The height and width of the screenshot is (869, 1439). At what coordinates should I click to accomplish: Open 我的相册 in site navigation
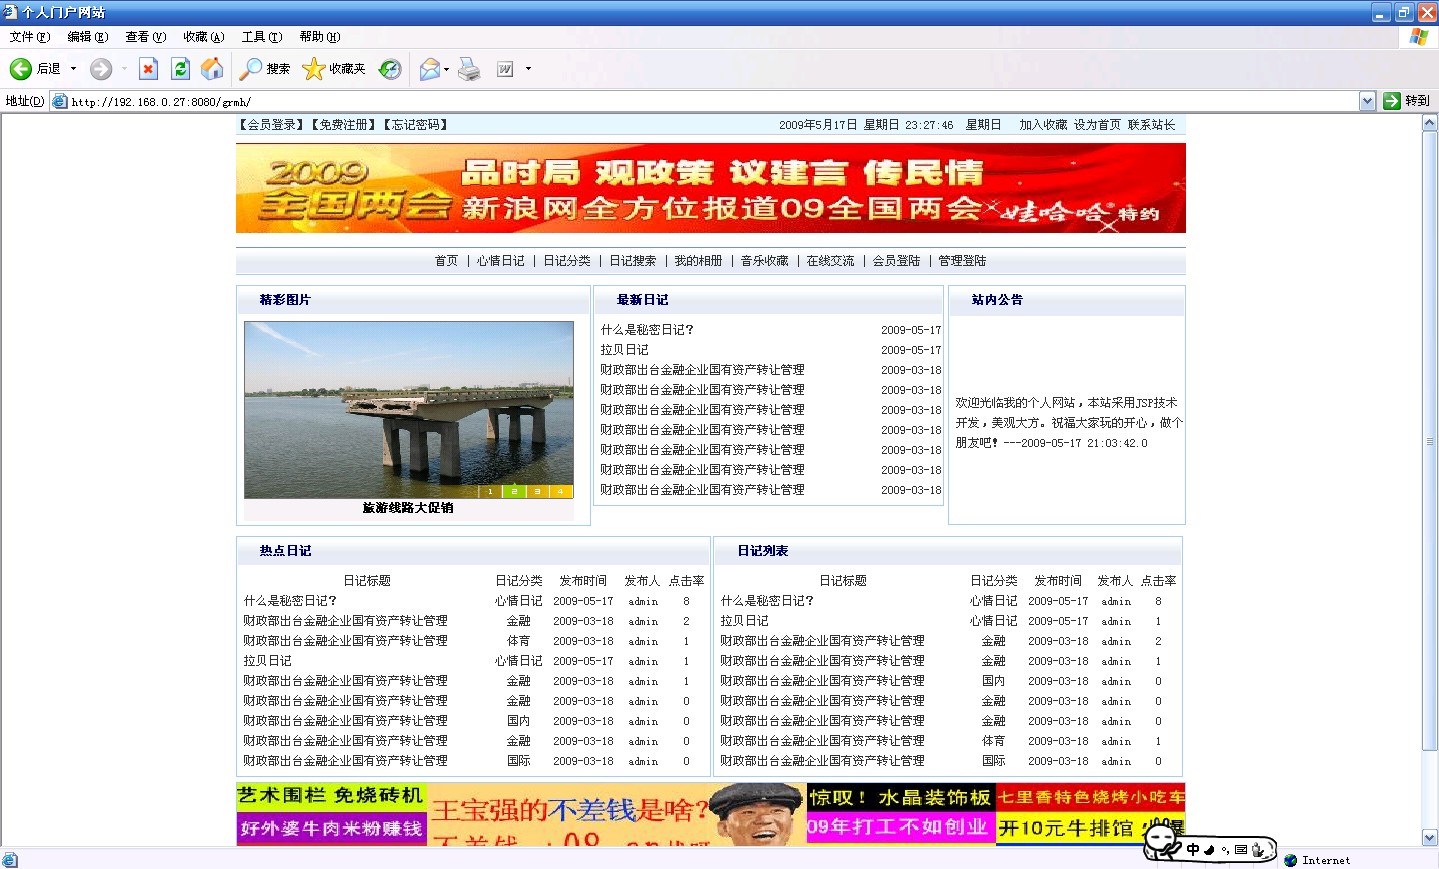click(698, 261)
